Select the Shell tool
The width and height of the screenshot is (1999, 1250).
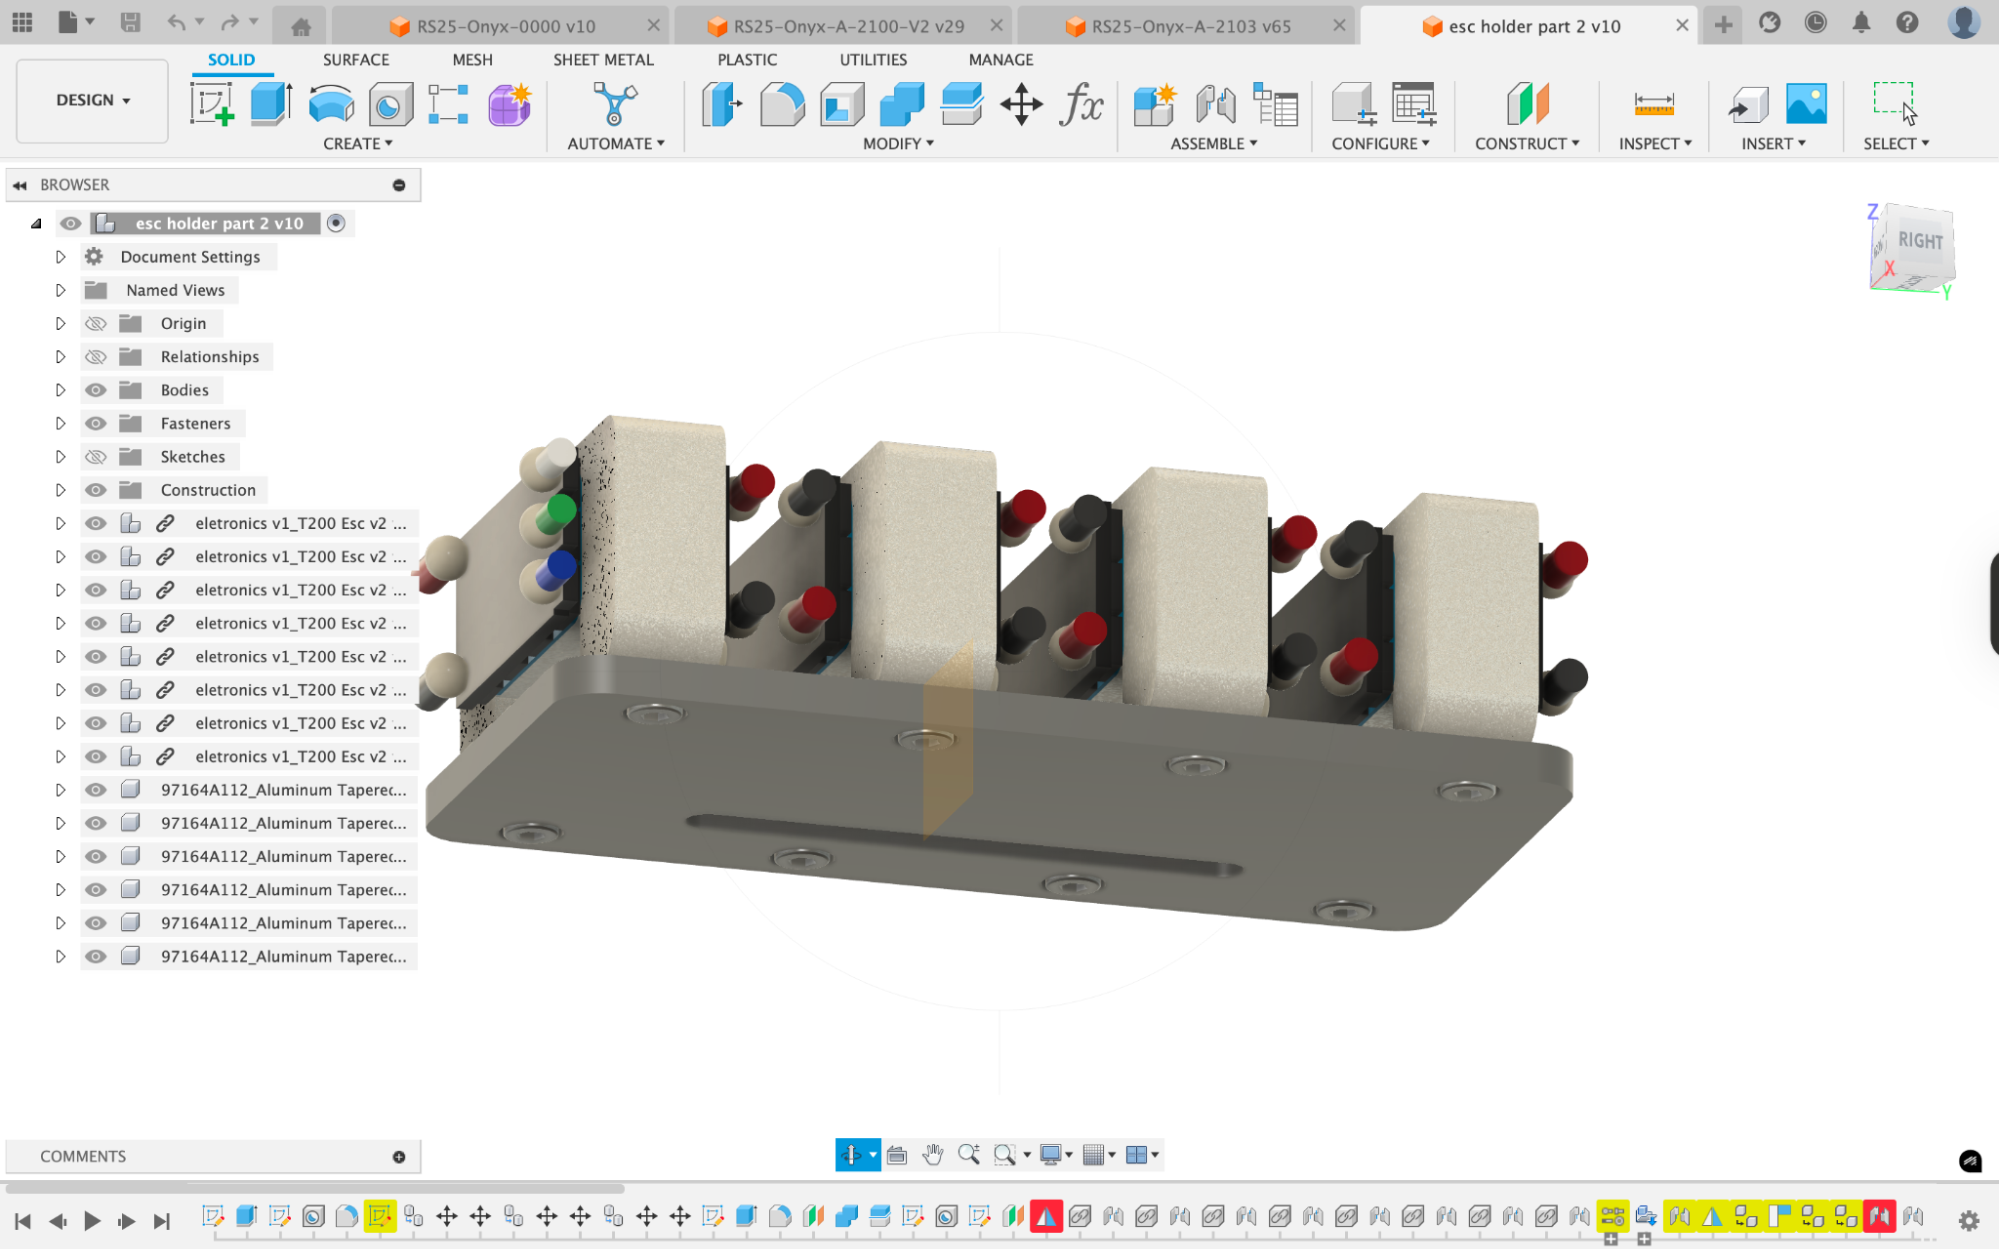point(842,104)
